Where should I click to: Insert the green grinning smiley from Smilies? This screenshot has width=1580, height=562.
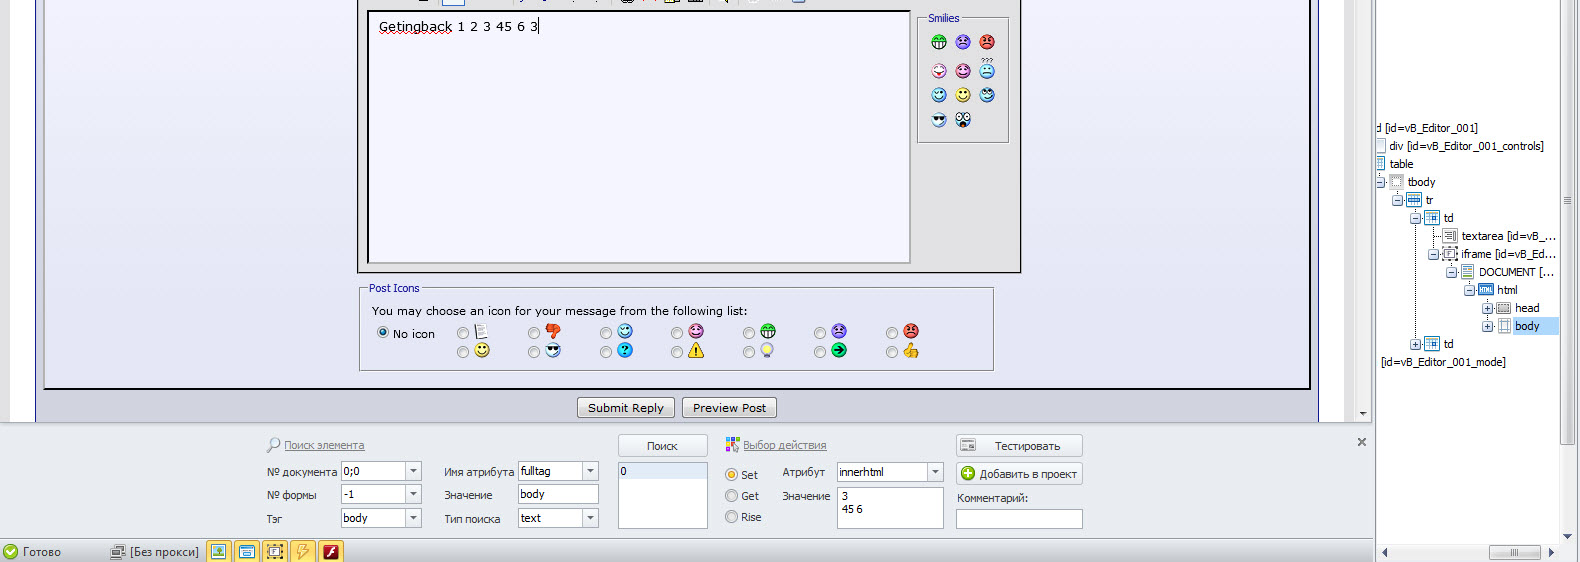point(939,42)
